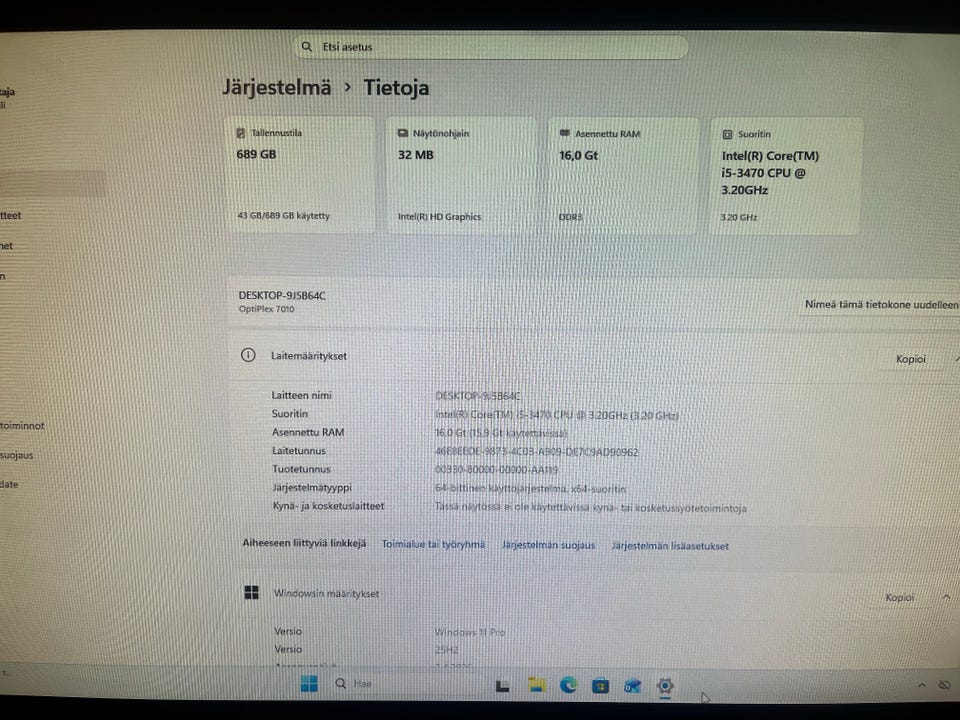Click the Asennettu RAM memory icon

(x=564, y=133)
